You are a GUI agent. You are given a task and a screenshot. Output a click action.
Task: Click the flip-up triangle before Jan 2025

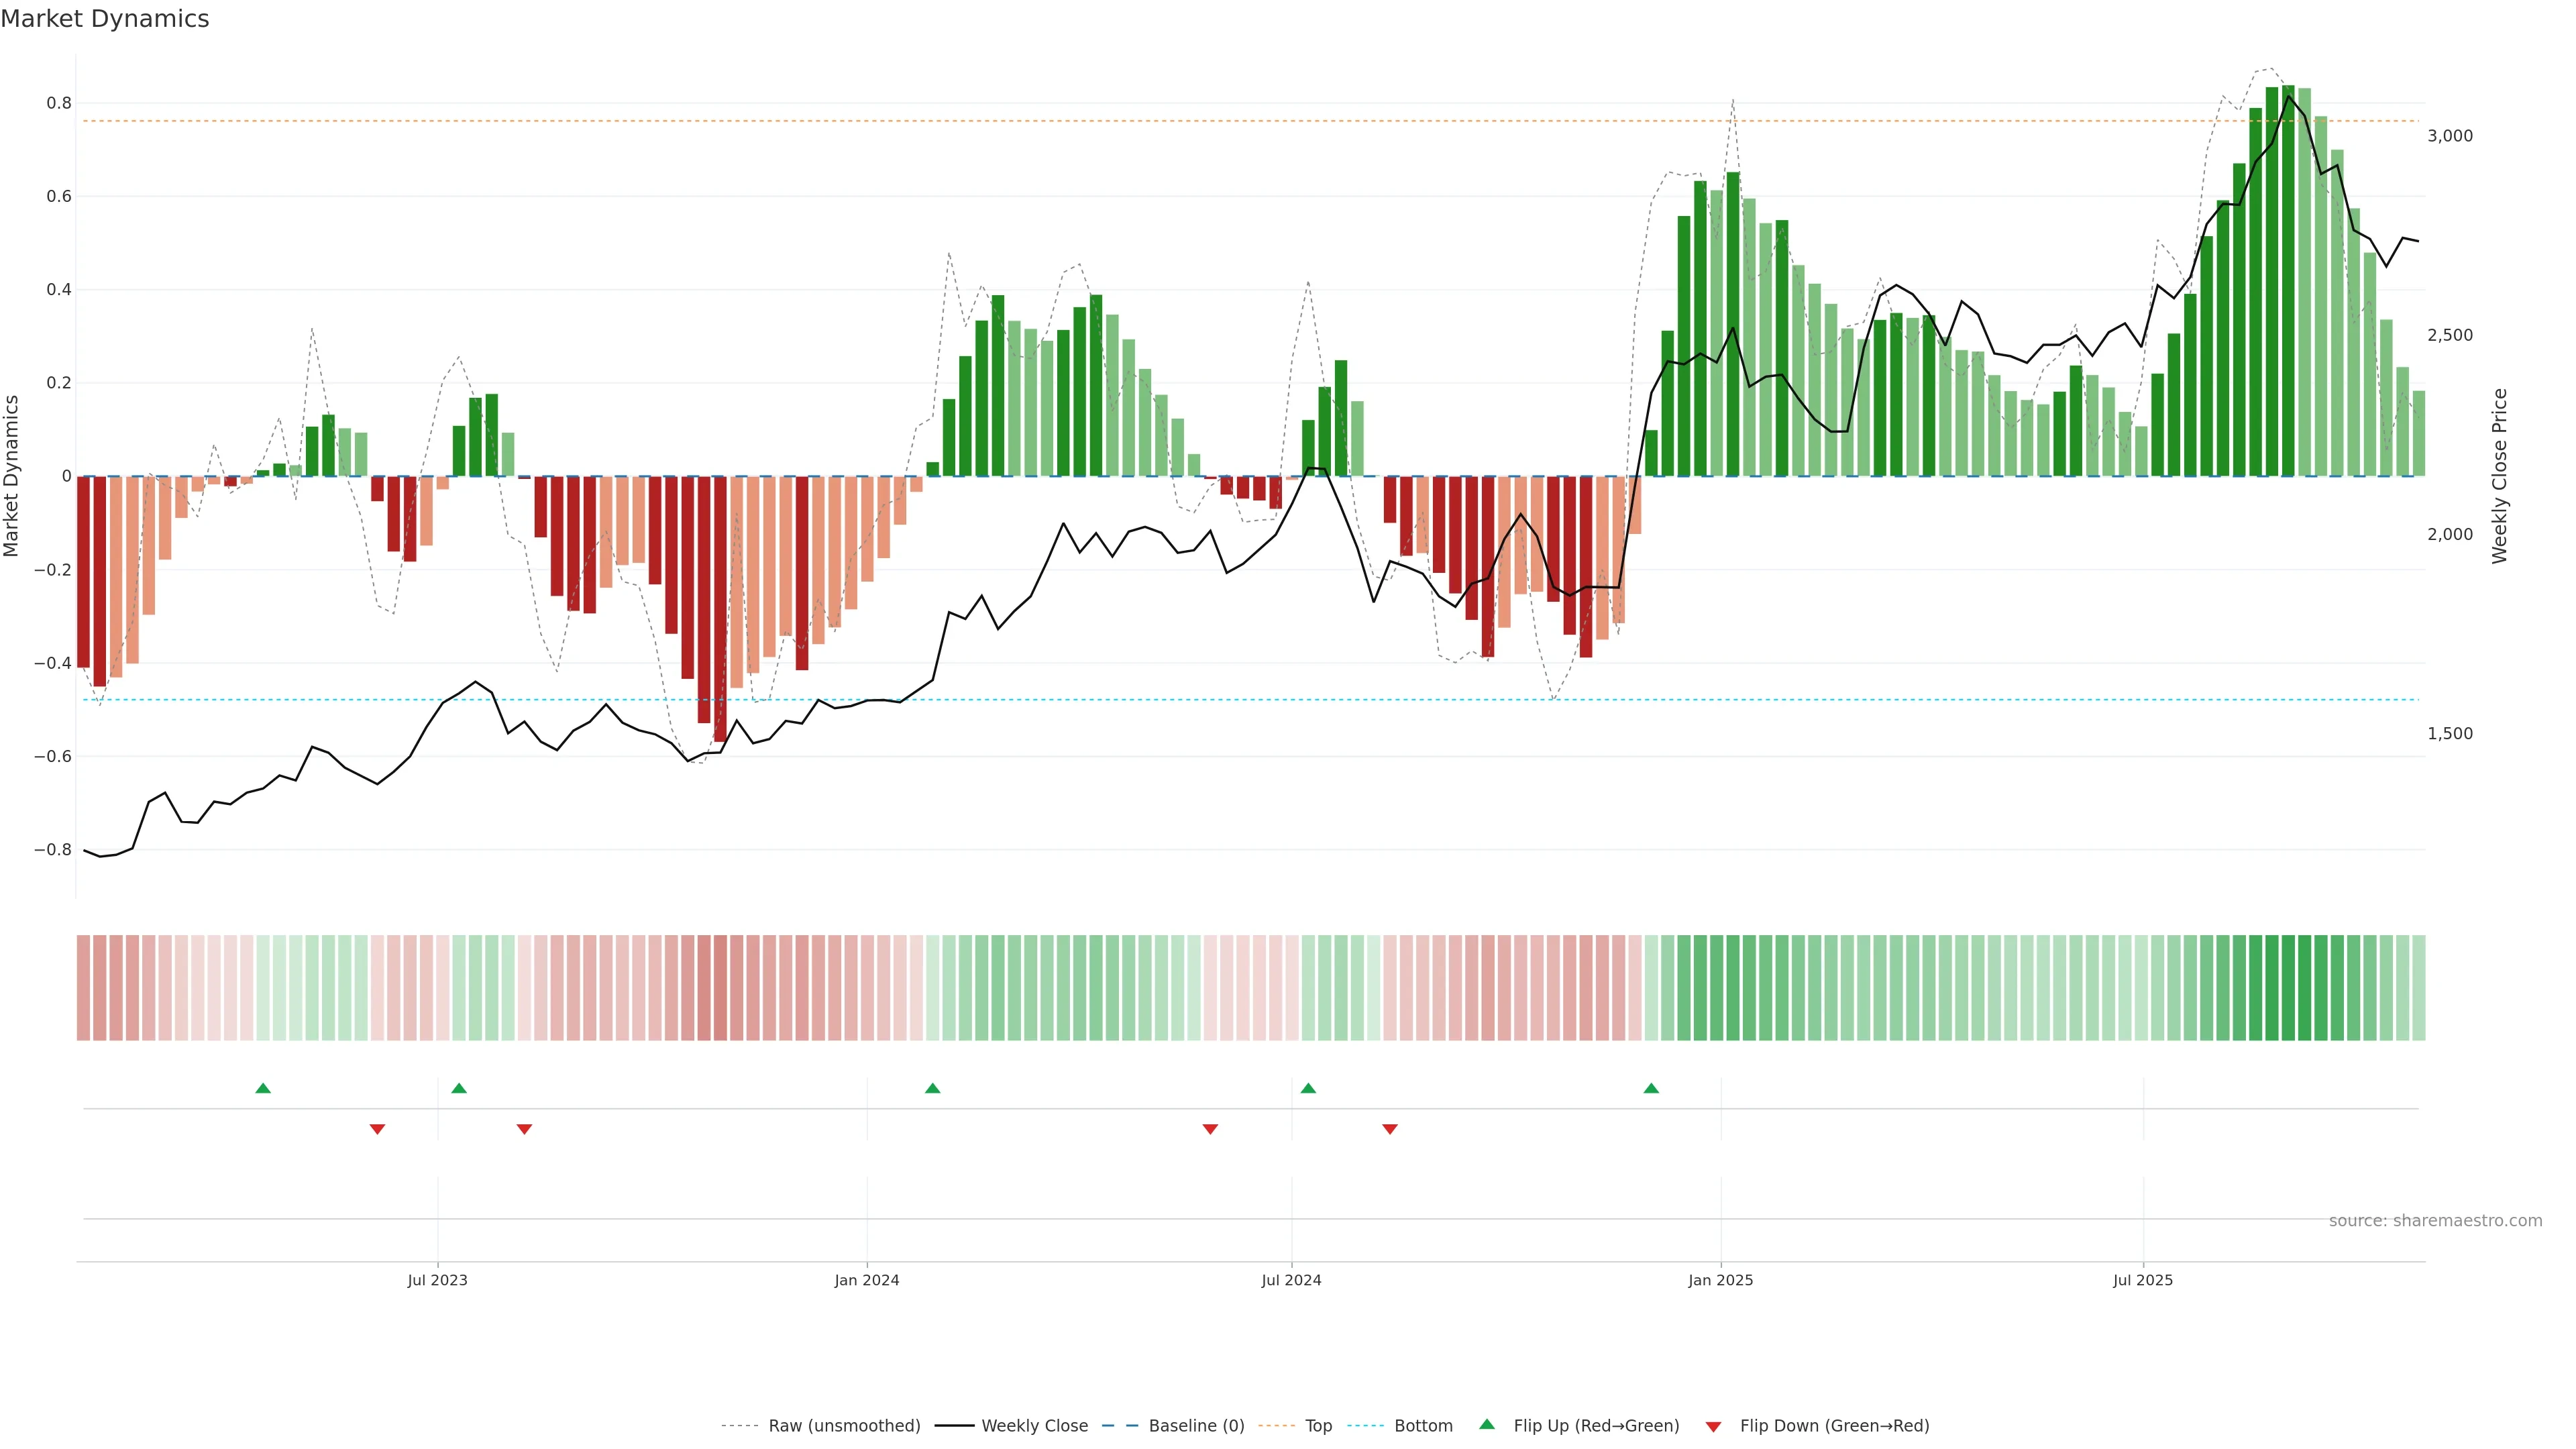point(1651,1088)
